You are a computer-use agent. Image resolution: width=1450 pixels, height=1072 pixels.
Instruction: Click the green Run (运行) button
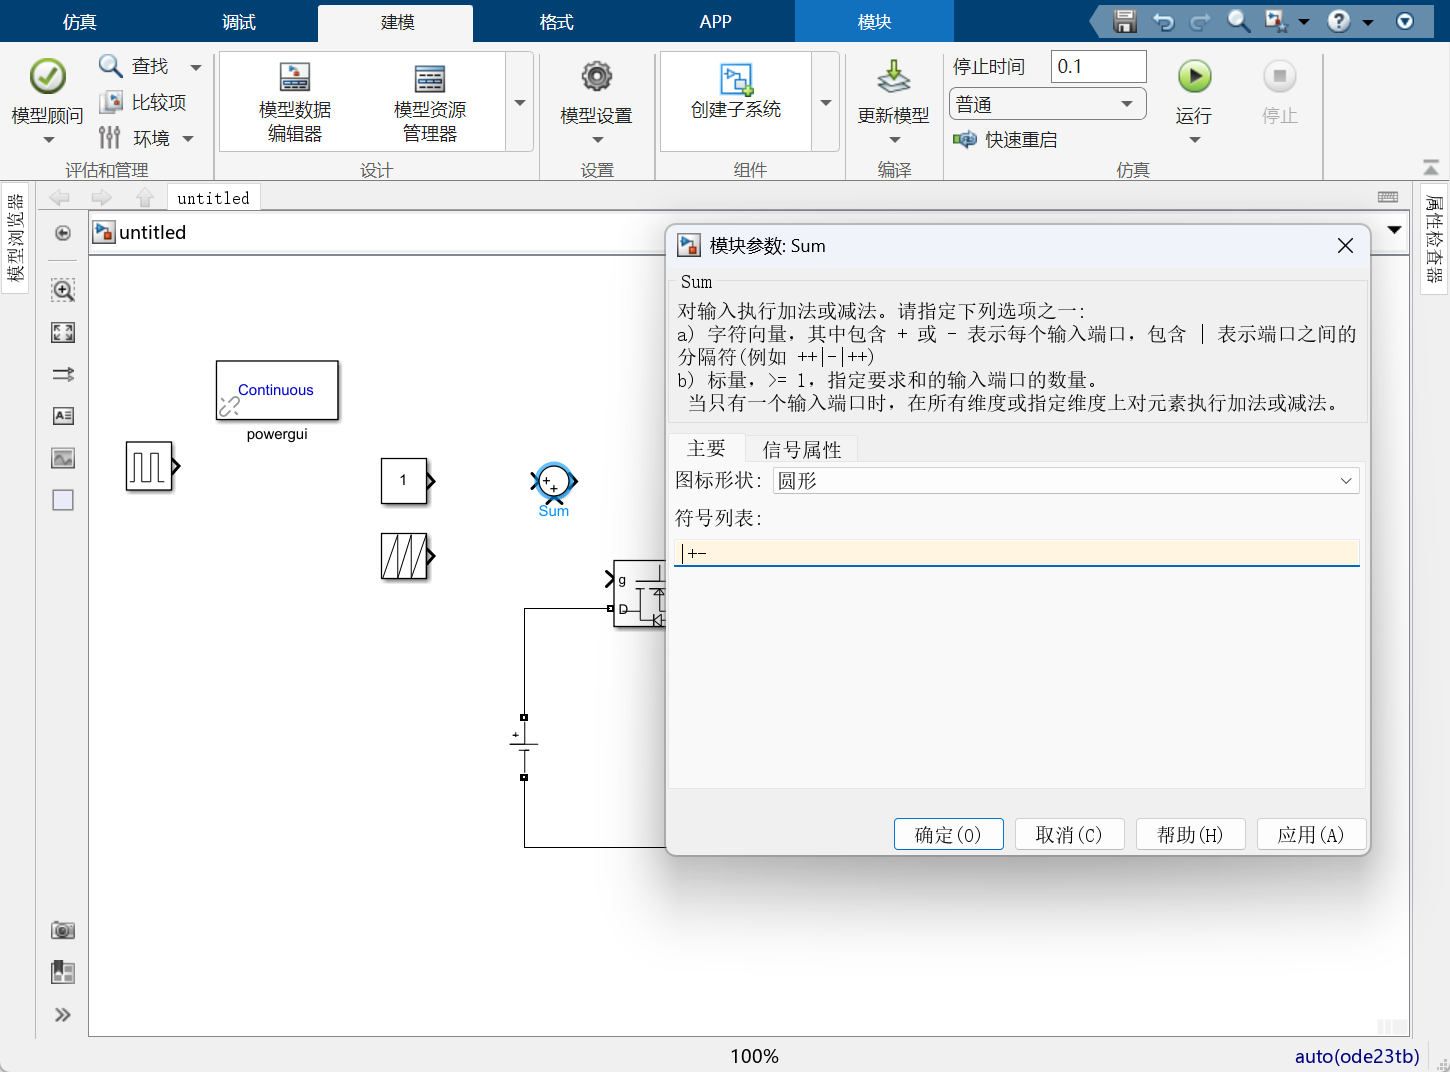pyautogui.click(x=1194, y=77)
